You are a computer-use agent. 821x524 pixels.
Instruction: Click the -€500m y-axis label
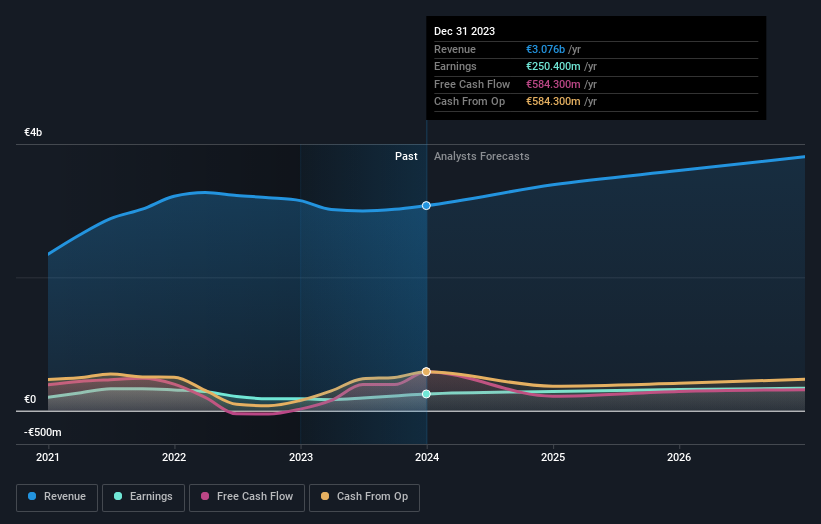coord(42,432)
